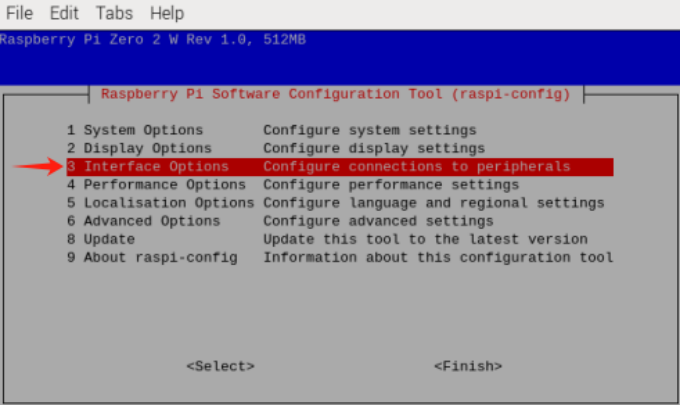Select highlighted 3 Interface Options row

(x=339, y=167)
